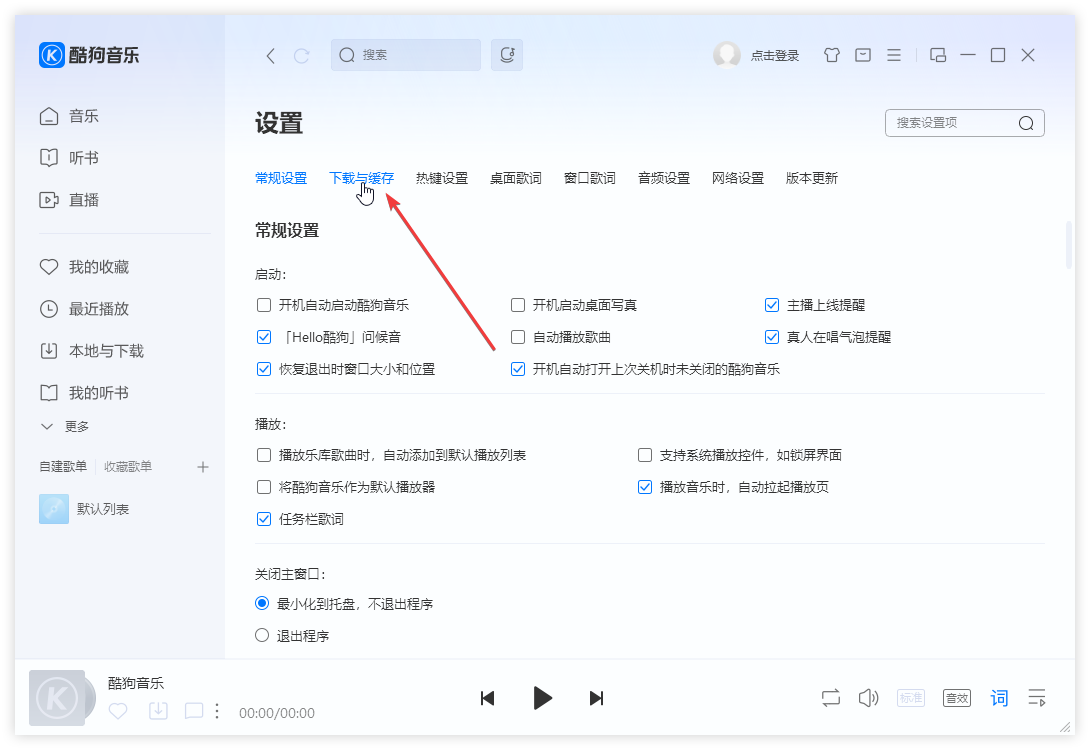Click the playback loop mode icon
1090x750 pixels.
coord(830,698)
